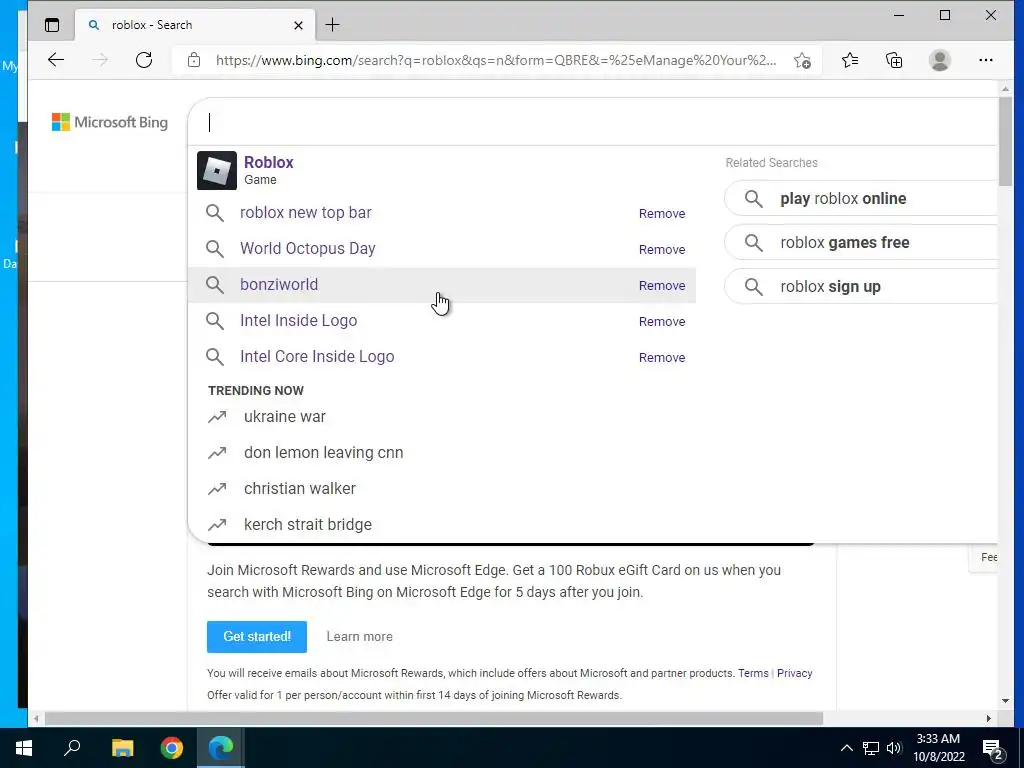Click the address bar URL
The image size is (1024, 768).
coord(496,60)
